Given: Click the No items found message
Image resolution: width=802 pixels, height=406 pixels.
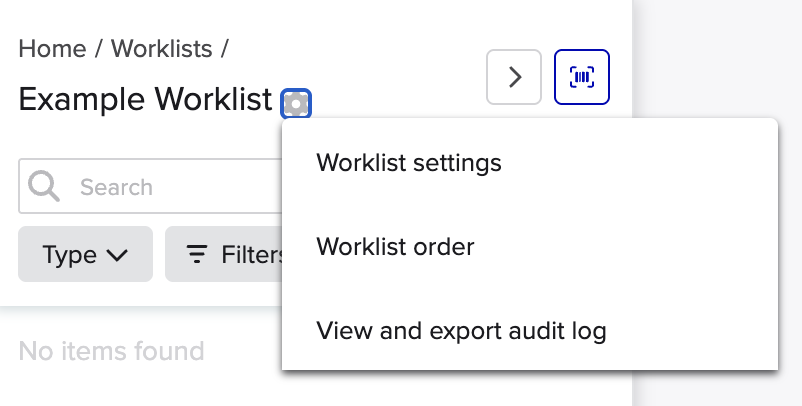Looking at the screenshot, I should (x=111, y=351).
